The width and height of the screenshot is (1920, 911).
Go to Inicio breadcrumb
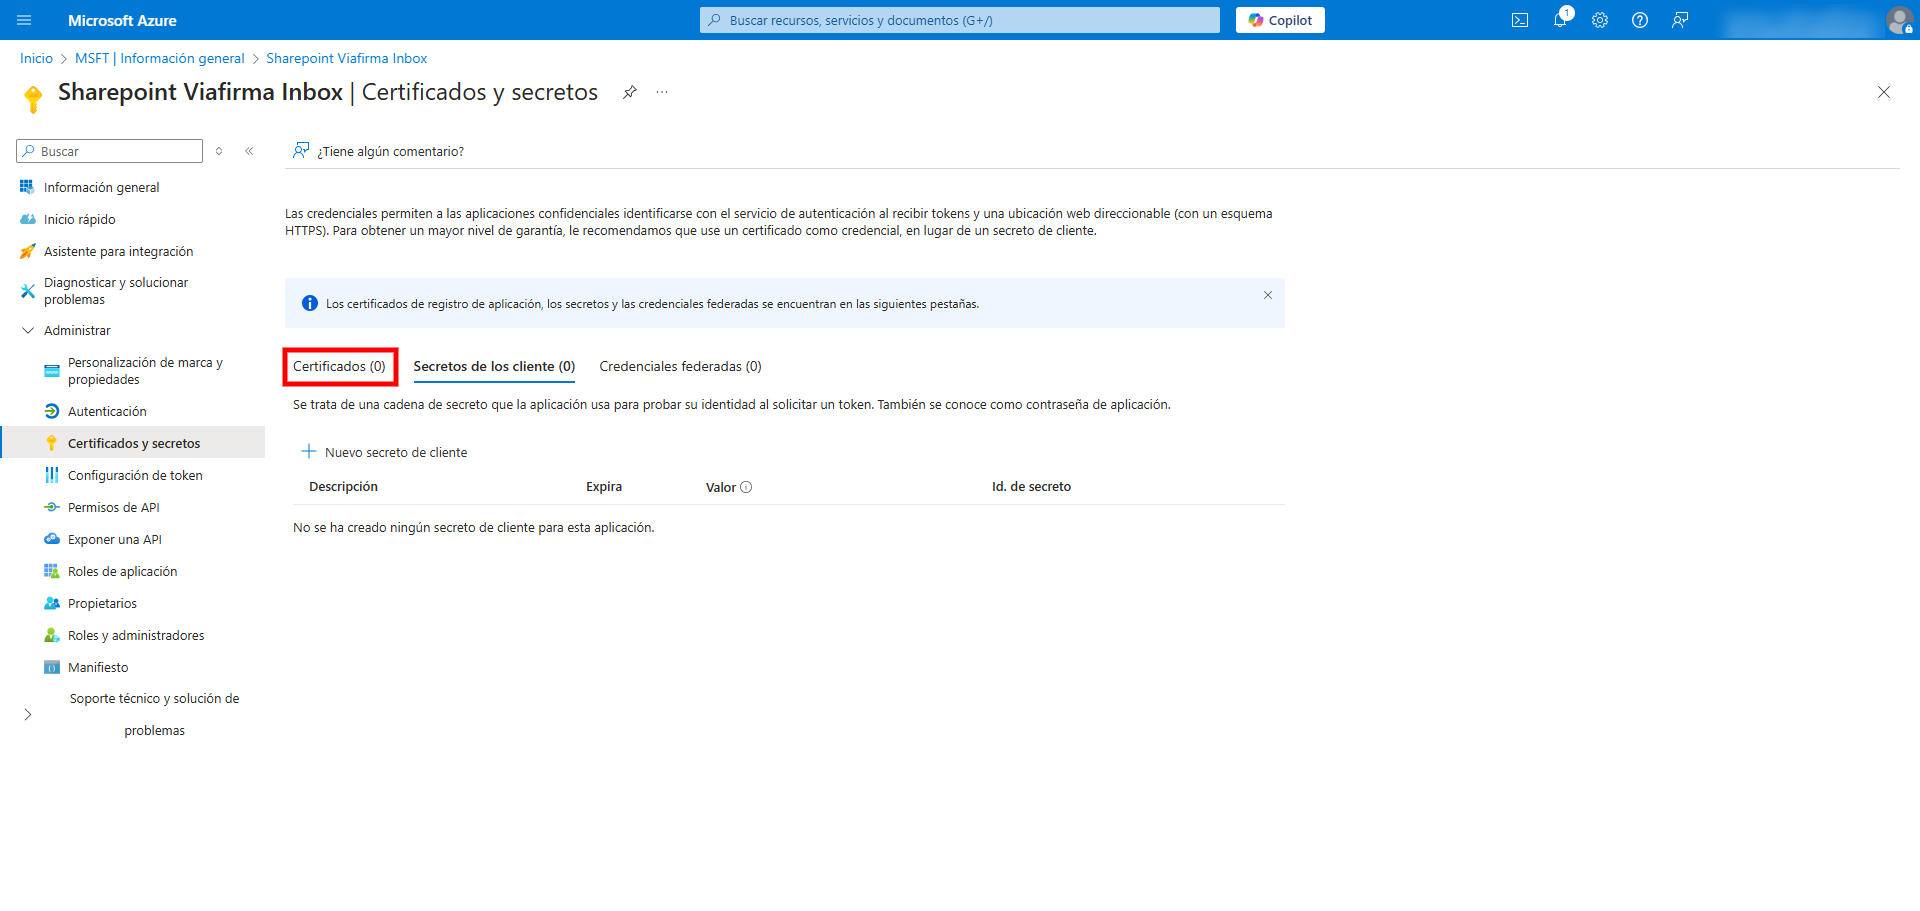[x=36, y=58]
